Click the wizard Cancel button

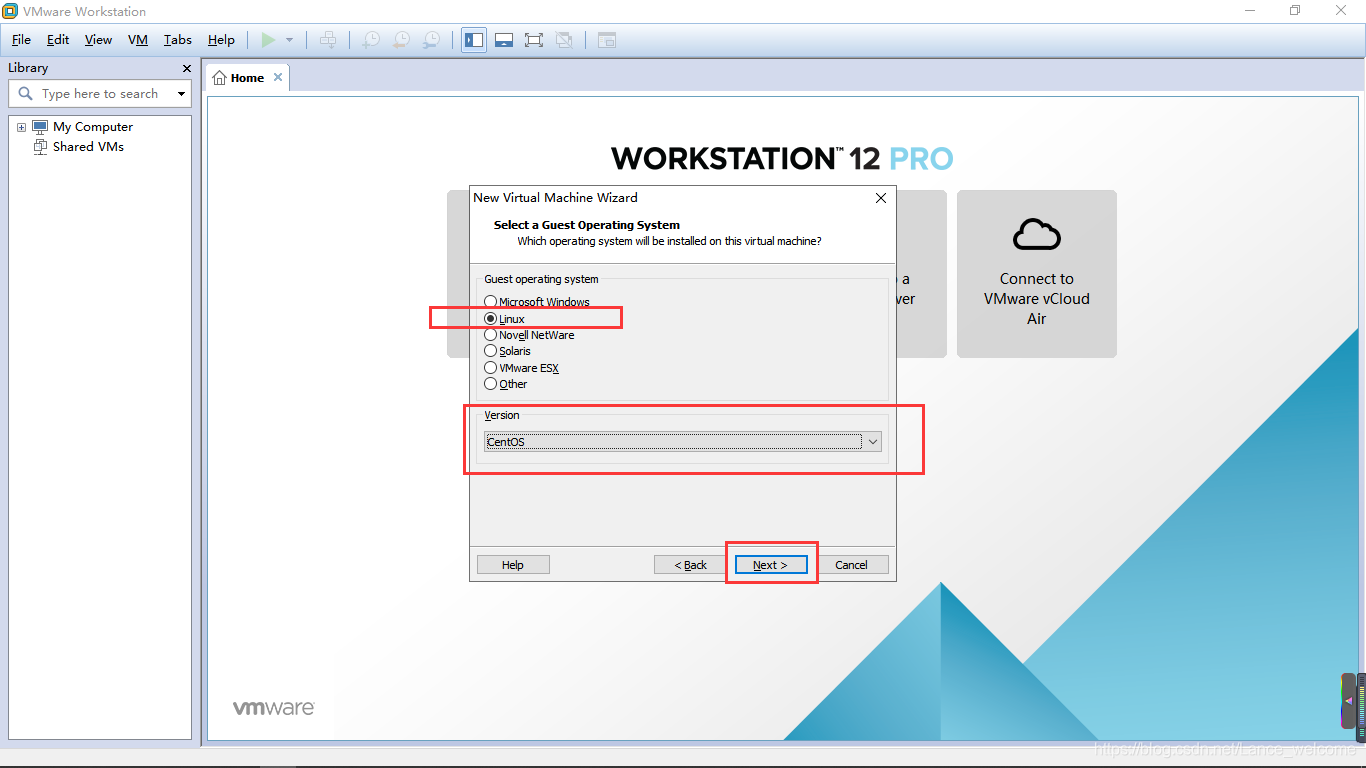point(852,565)
